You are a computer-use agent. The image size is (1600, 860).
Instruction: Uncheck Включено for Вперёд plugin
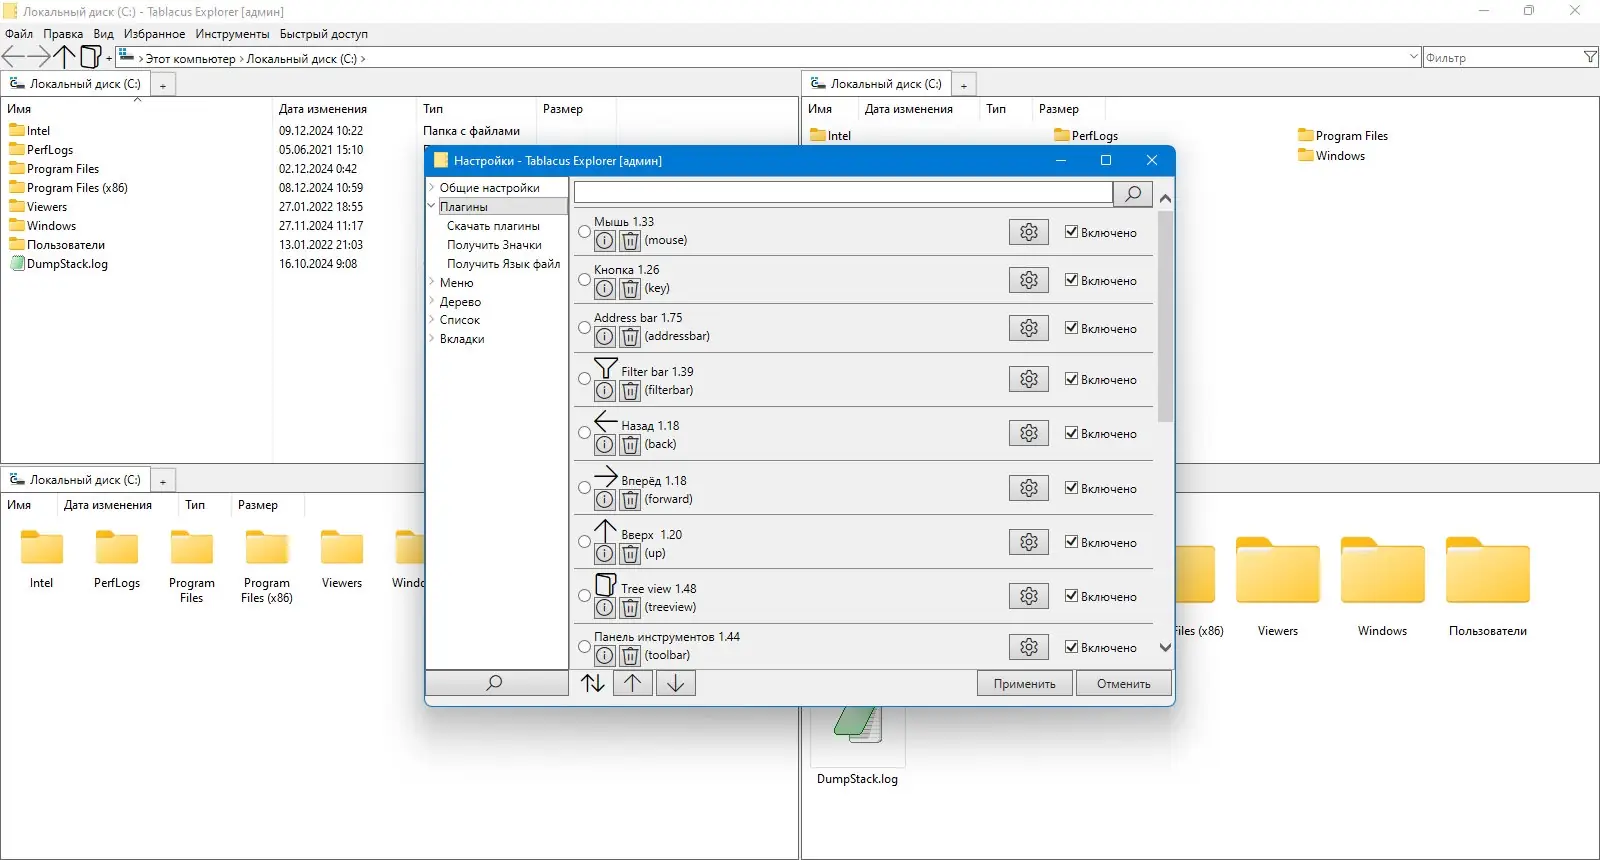(1071, 488)
